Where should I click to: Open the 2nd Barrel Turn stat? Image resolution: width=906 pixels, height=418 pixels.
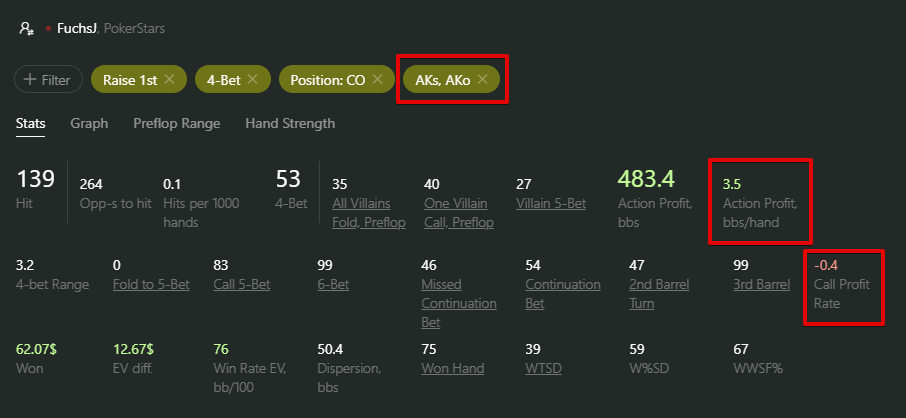click(656, 294)
